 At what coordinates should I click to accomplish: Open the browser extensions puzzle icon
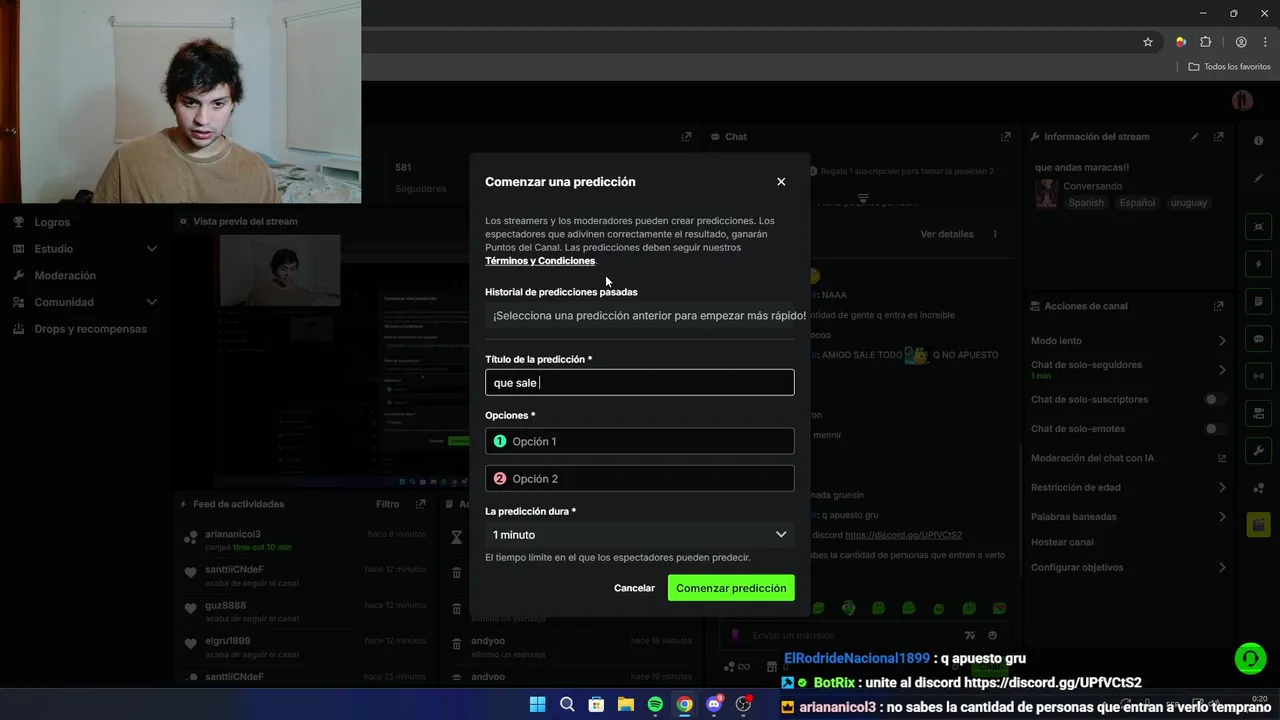coord(1205,42)
